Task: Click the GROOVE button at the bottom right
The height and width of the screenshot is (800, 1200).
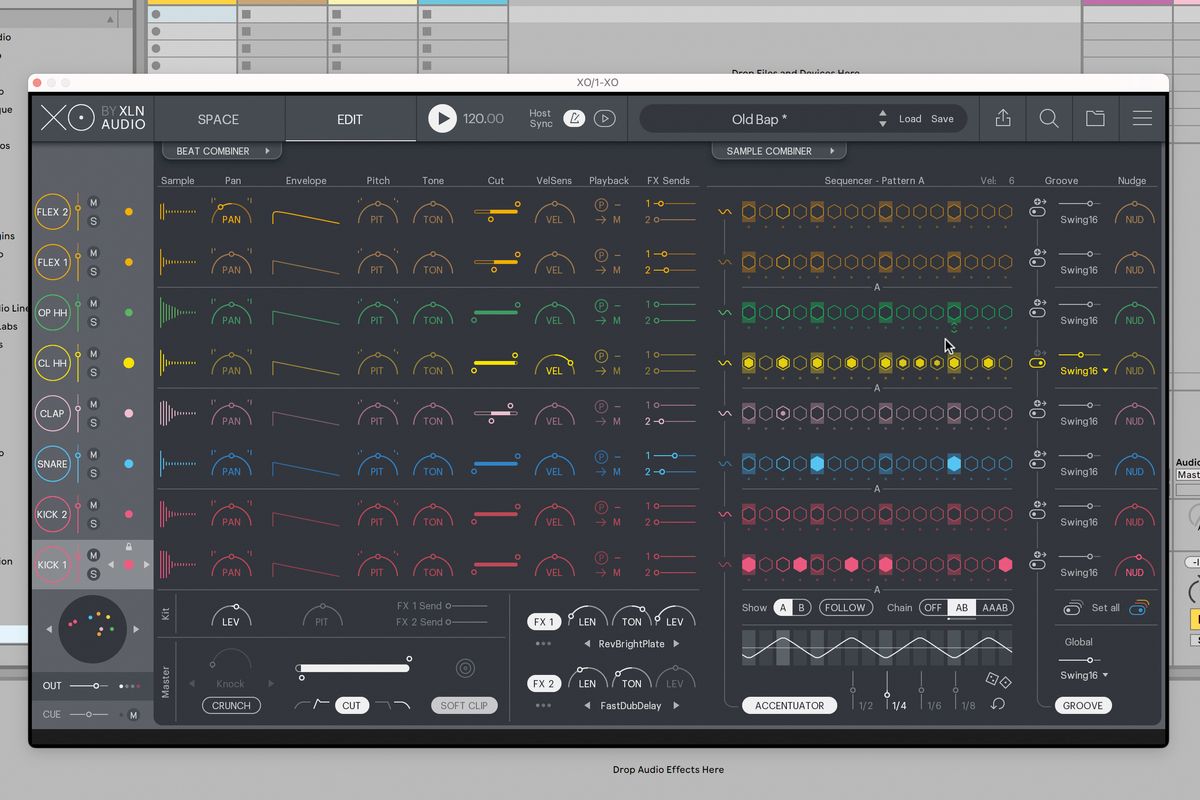Action: (1083, 705)
